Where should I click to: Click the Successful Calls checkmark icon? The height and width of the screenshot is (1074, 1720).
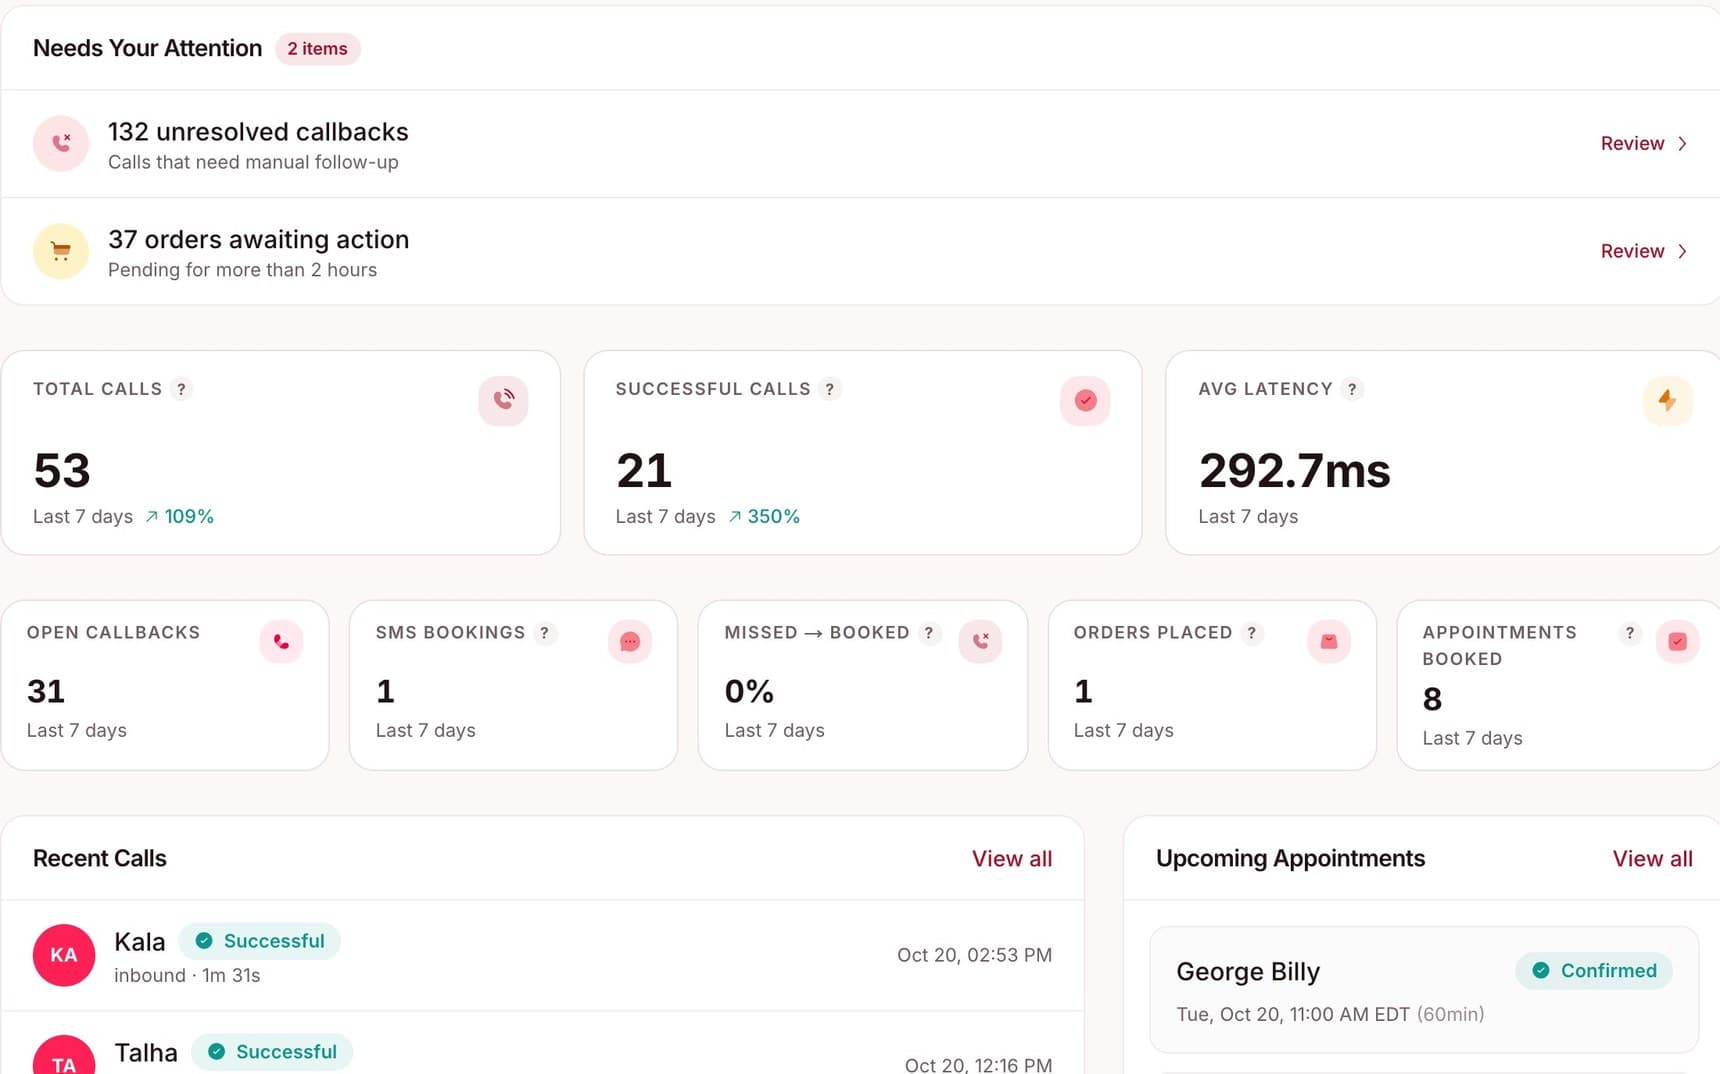(1085, 401)
